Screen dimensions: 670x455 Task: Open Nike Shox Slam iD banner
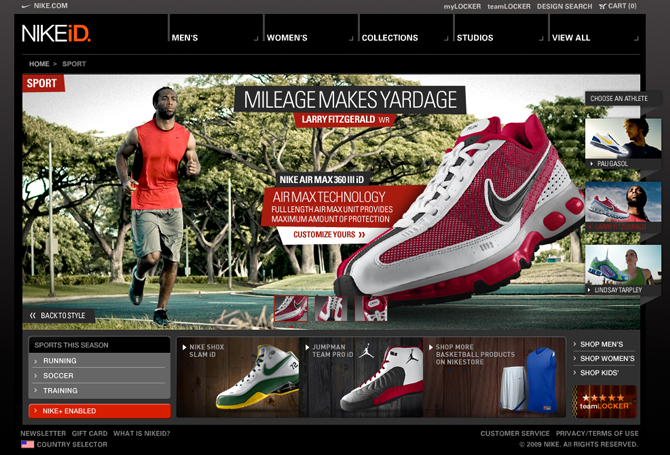pyautogui.click(x=238, y=377)
